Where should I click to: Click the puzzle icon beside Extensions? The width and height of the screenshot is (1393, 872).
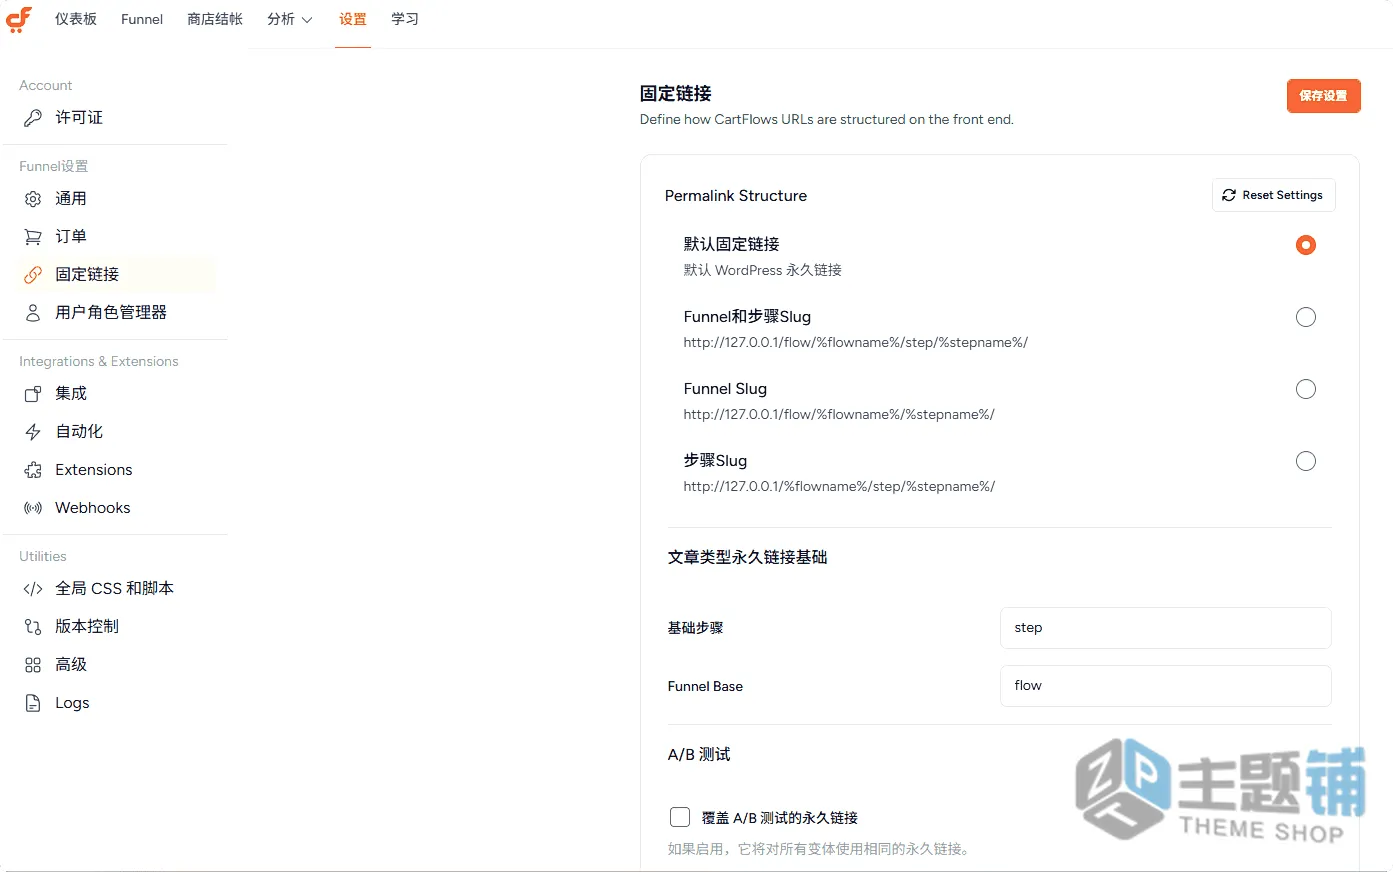(x=33, y=470)
